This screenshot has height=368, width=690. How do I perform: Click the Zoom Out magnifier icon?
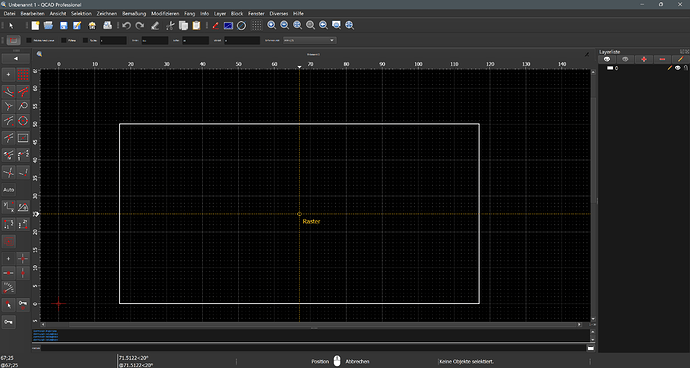pos(285,26)
